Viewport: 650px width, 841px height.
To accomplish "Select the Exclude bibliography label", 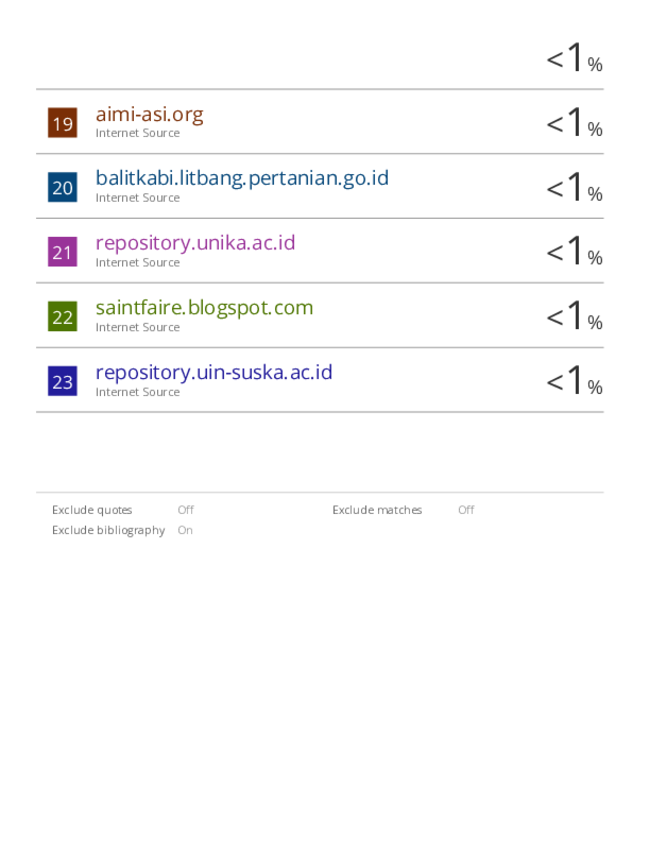I will (108, 530).
